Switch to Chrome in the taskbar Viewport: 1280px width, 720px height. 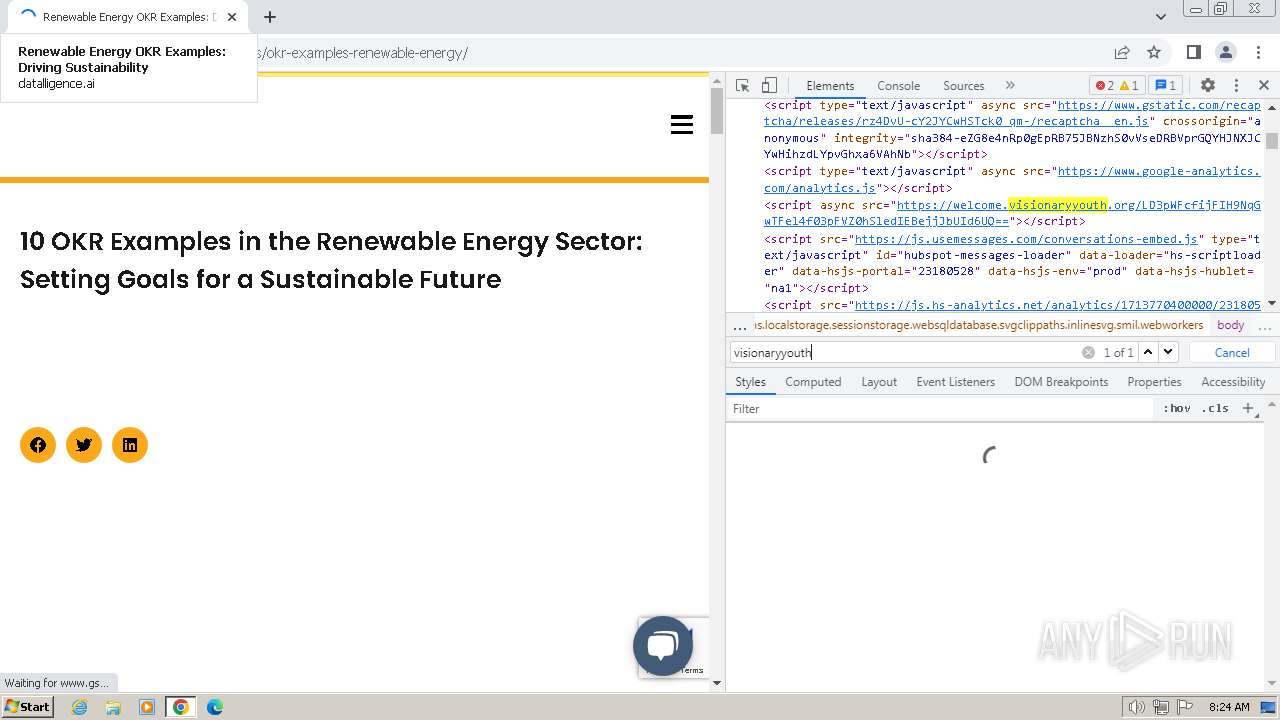click(181, 707)
